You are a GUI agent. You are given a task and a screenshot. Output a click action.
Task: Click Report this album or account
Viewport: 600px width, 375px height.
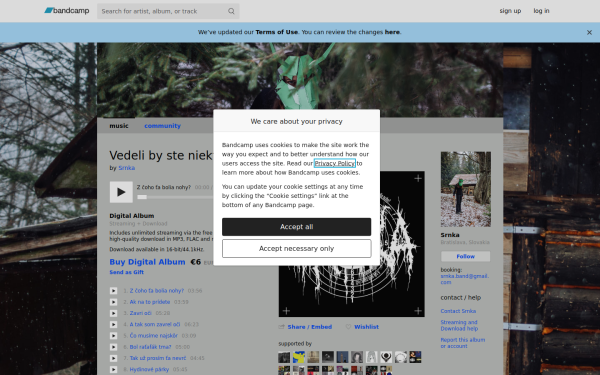point(463,343)
